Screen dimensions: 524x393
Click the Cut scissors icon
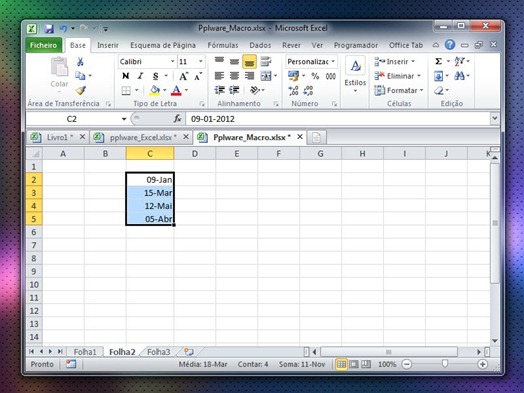(80, 61)
